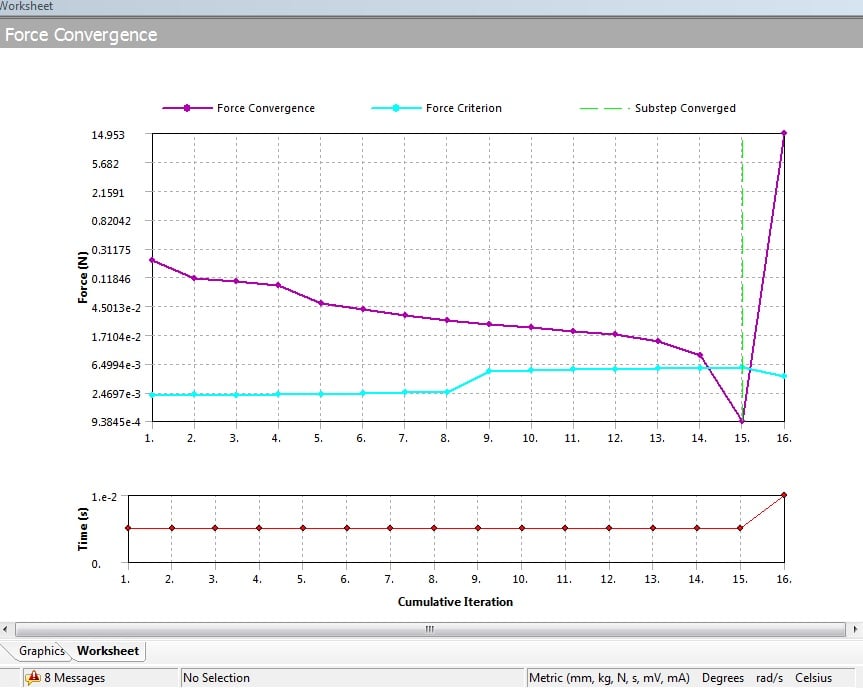Click the right arrow of the horizontal scrollbar
Screen dimensions: 863x688
(x=855, y=629)
